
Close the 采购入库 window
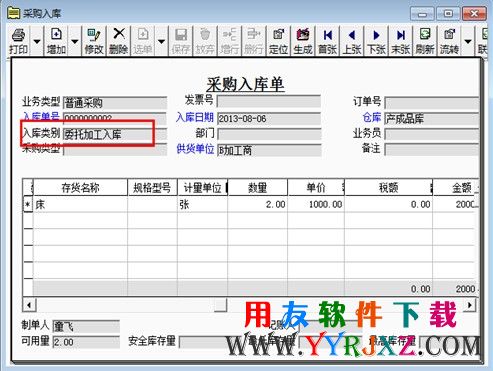pyautogui.click(x=474, y=14)
